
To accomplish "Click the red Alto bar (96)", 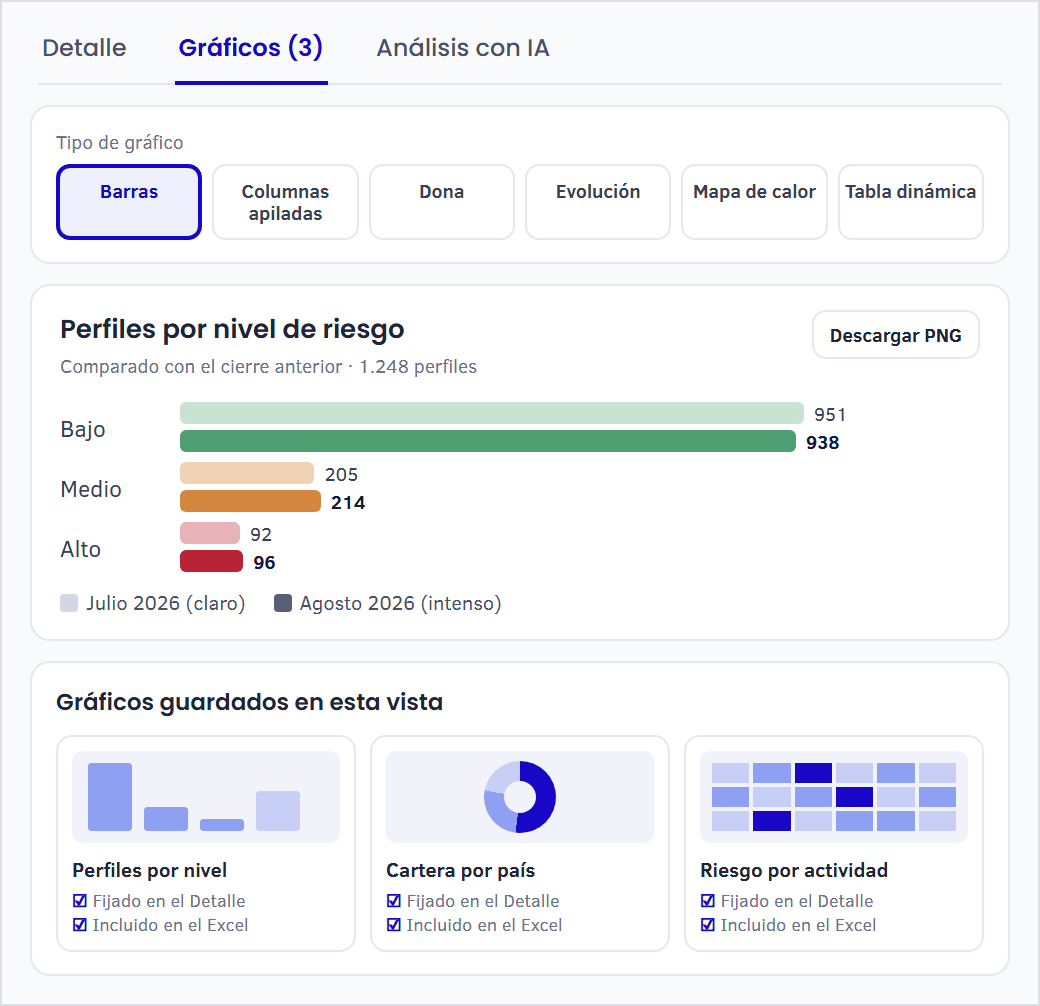I will pos(211,560).
